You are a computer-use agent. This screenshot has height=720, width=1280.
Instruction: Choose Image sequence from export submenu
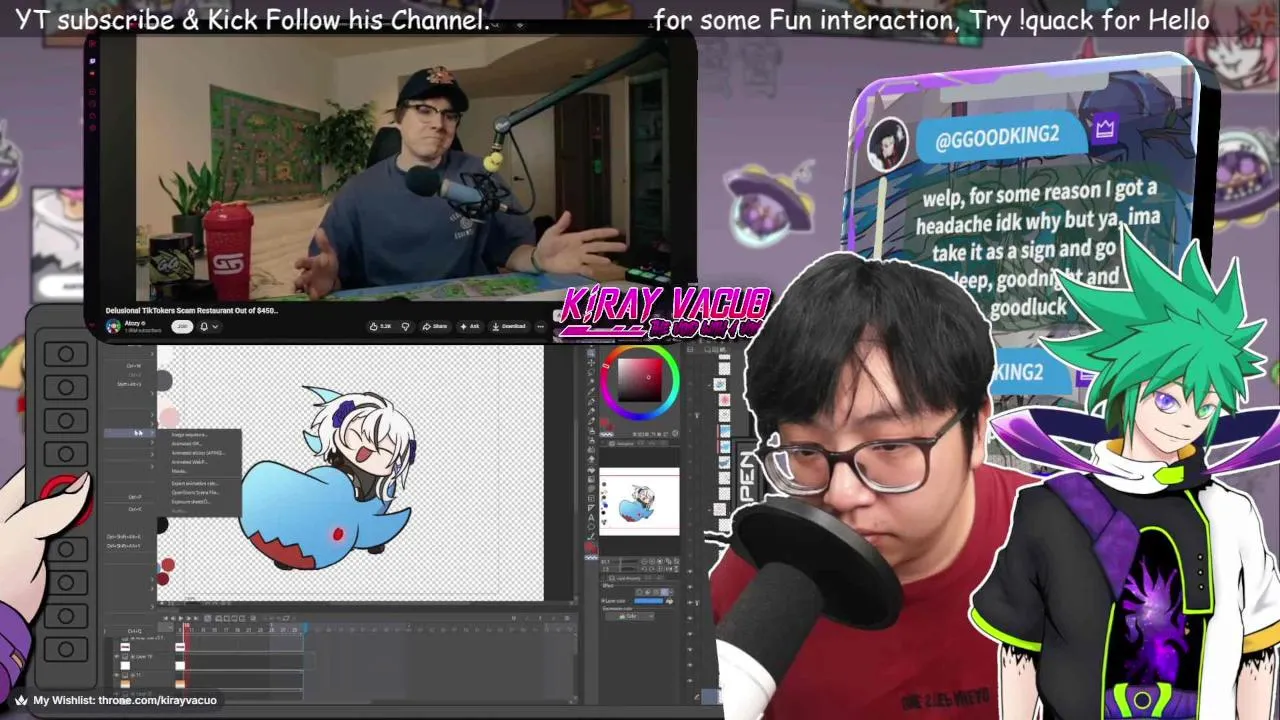pos(190,435)
